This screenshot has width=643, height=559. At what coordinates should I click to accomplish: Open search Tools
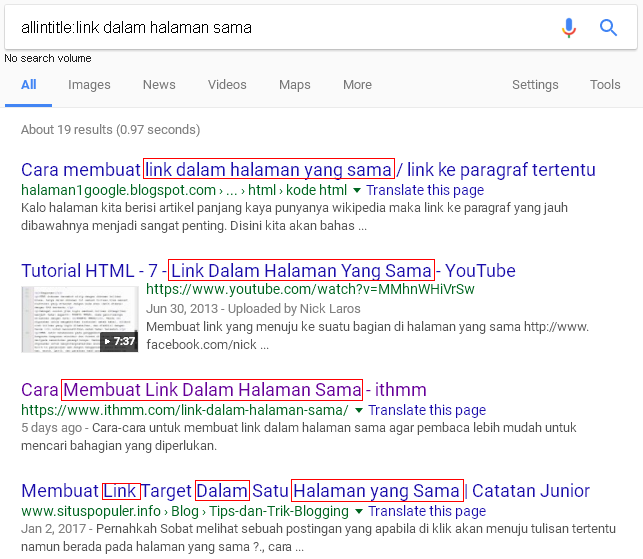[x=605, y=84]
